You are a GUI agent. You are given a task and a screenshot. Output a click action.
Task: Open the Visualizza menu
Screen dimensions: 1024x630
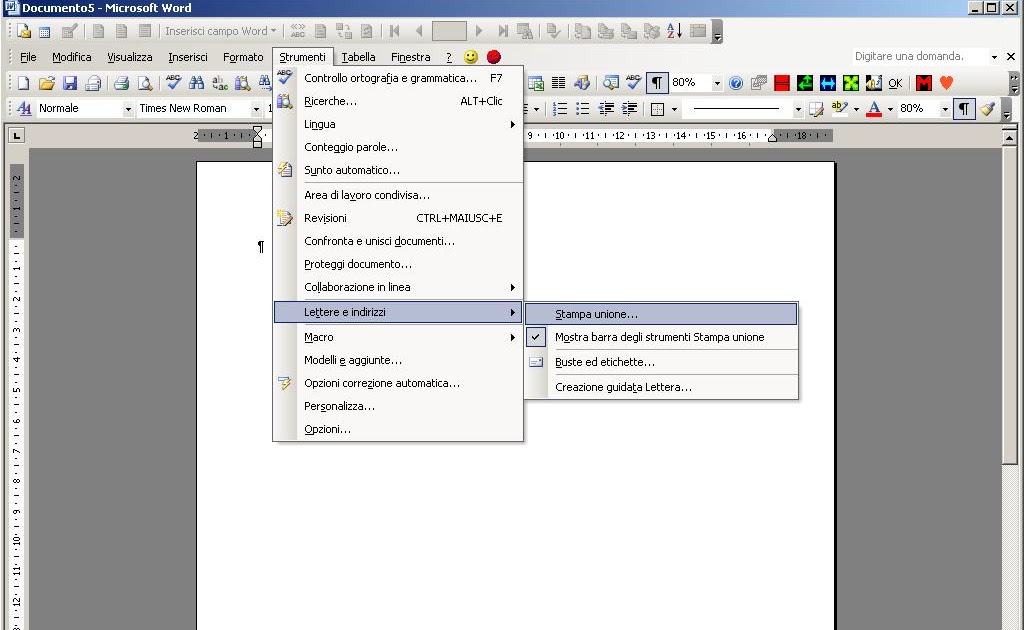129,57
